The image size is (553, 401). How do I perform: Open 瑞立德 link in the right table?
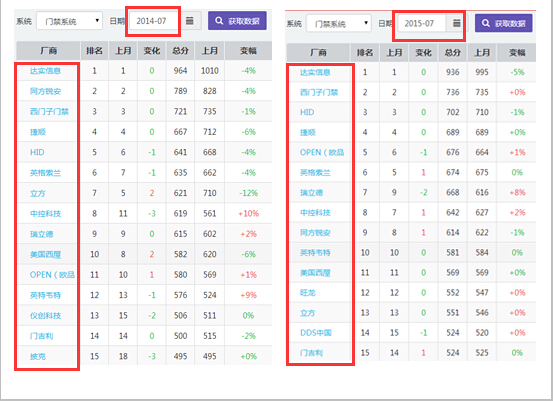pyautogui.click(x=311, y=193)
